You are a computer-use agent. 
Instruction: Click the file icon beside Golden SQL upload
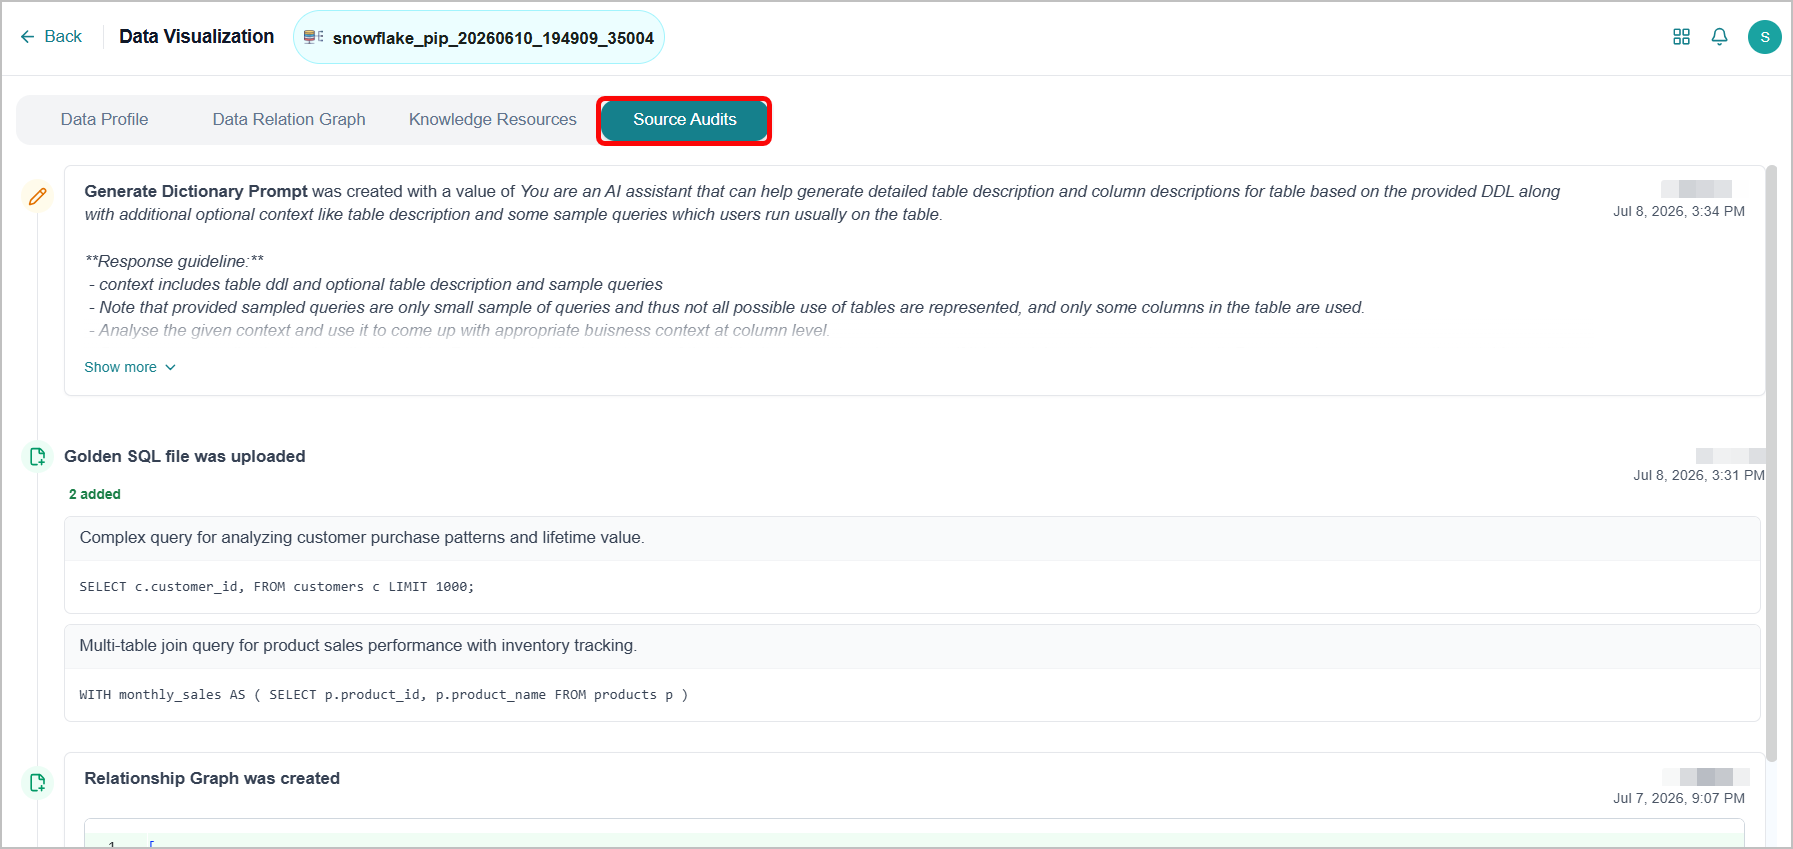pos(38,457)
